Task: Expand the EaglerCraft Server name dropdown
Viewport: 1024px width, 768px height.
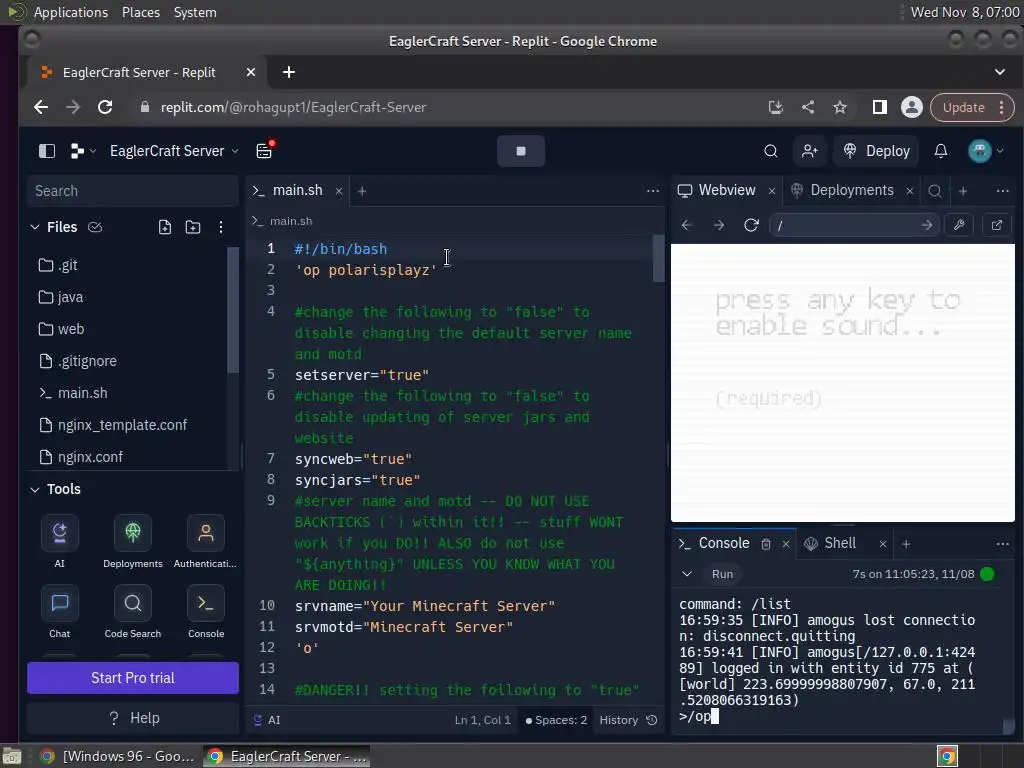Action: pyautogui.click(x=174, y=151)
